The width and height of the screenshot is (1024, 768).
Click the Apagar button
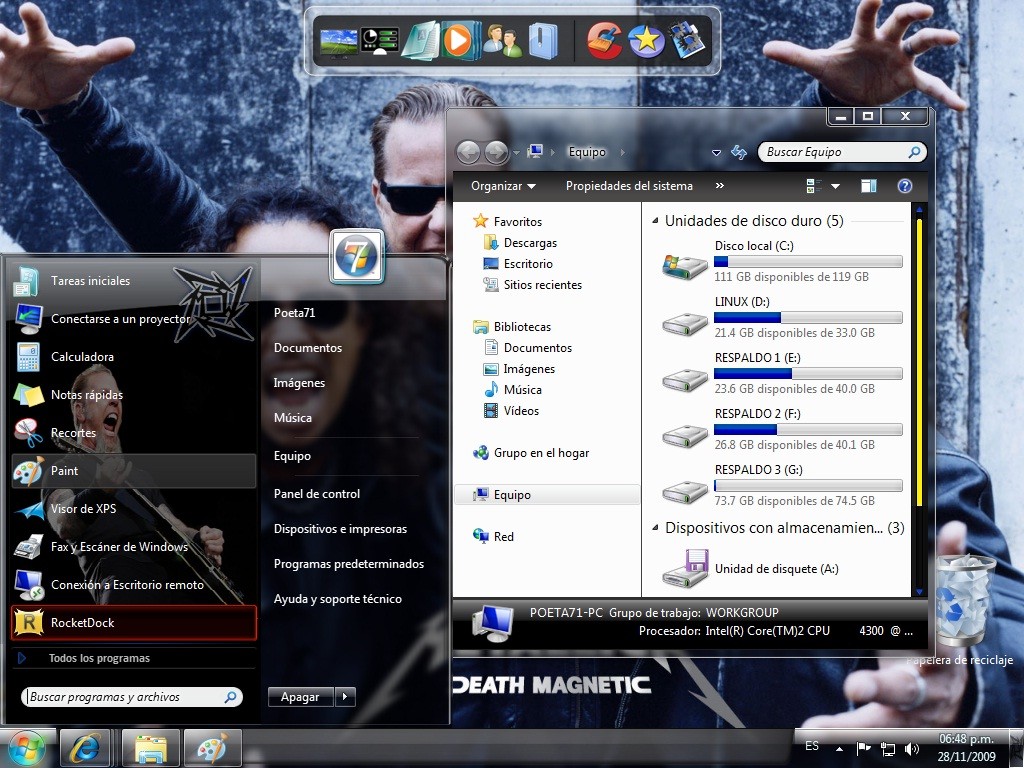[300, 697]
